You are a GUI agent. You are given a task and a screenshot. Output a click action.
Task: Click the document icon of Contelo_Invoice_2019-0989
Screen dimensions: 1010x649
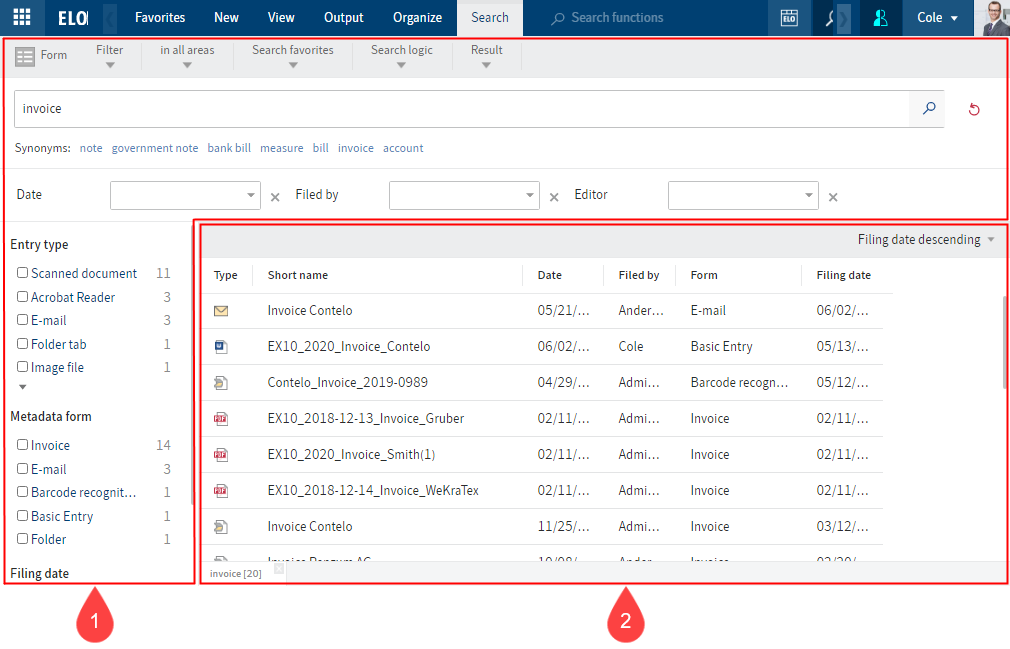tap(221, 383)
